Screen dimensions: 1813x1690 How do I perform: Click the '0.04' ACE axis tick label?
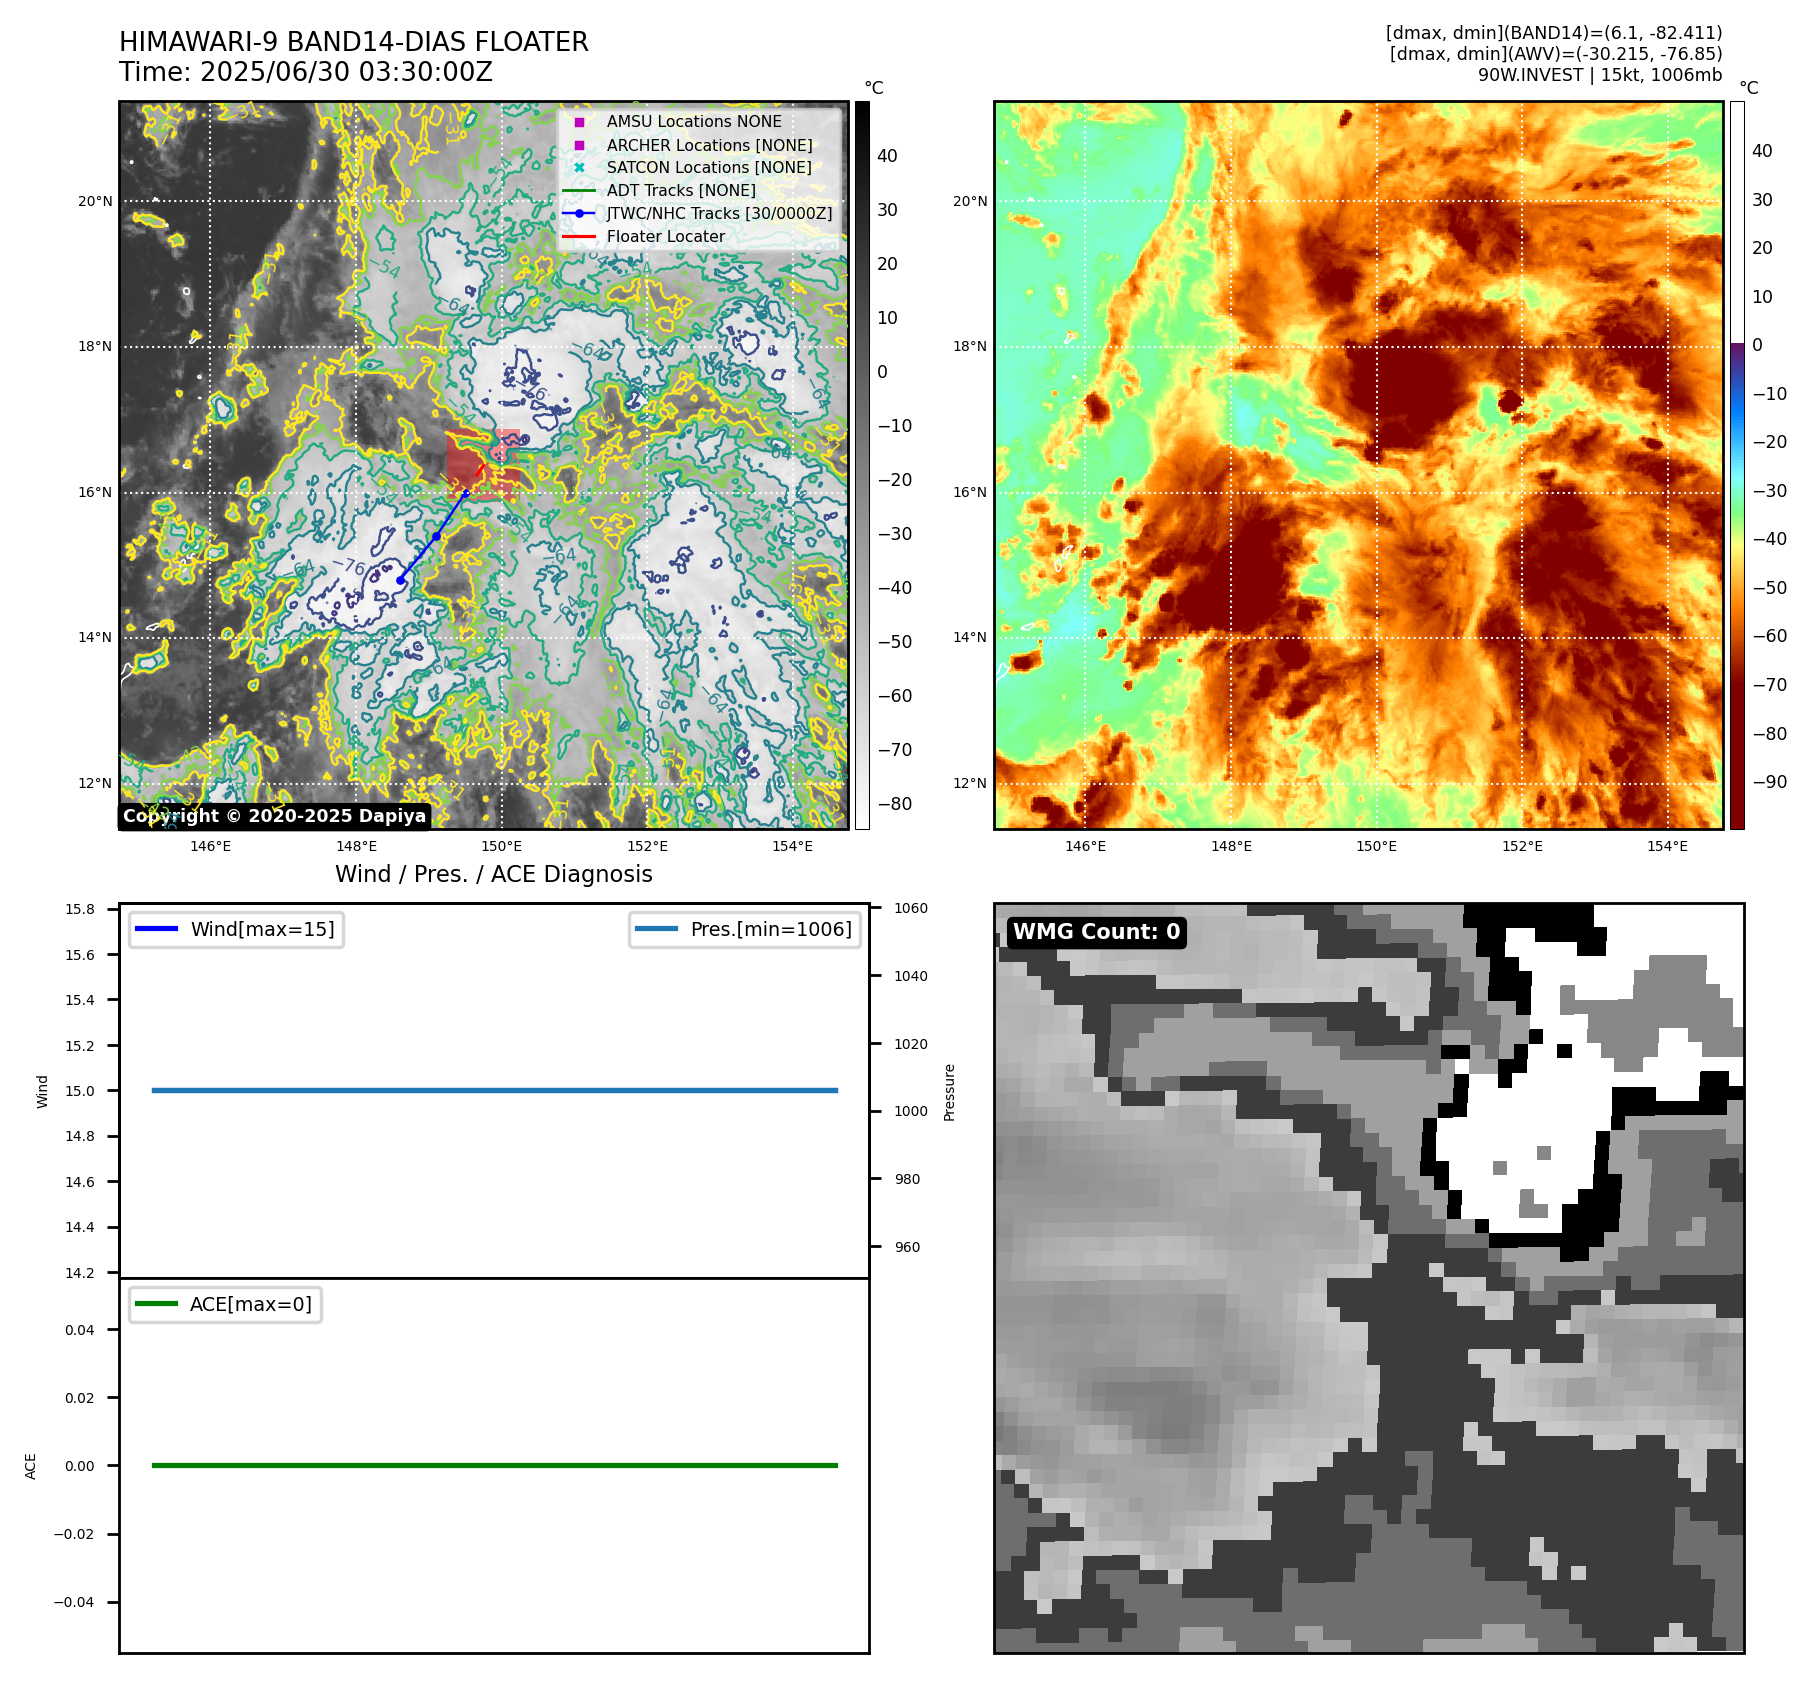80,1330
